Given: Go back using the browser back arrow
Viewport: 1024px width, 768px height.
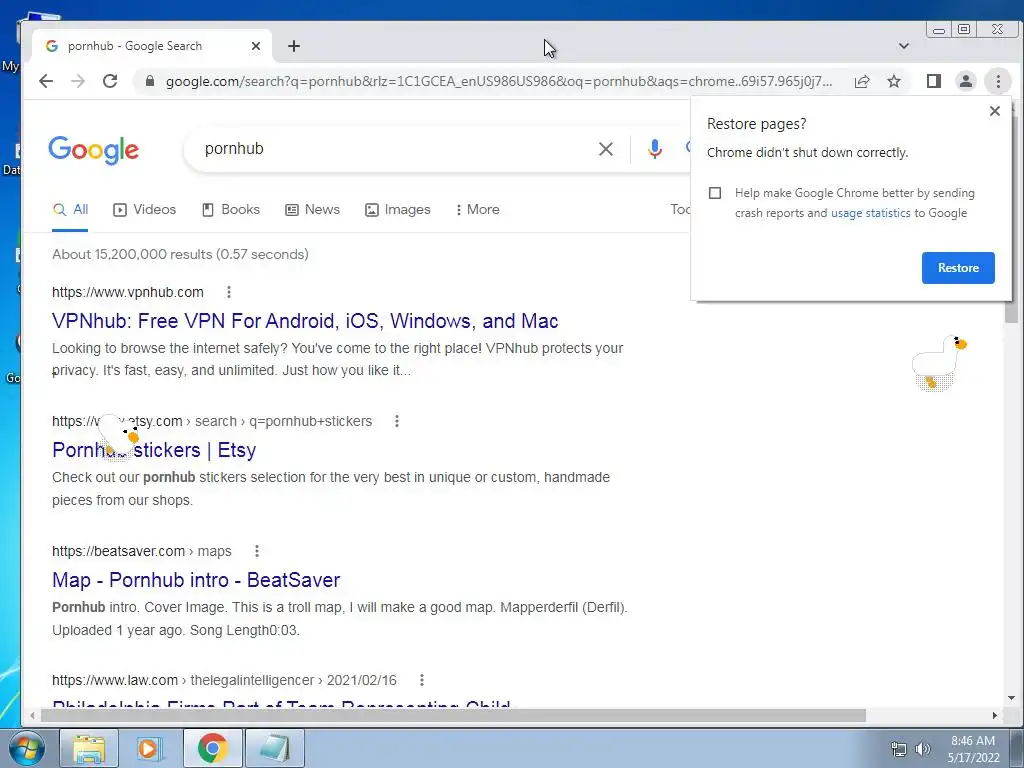Looking at the screenshot, I should (46, 81).
